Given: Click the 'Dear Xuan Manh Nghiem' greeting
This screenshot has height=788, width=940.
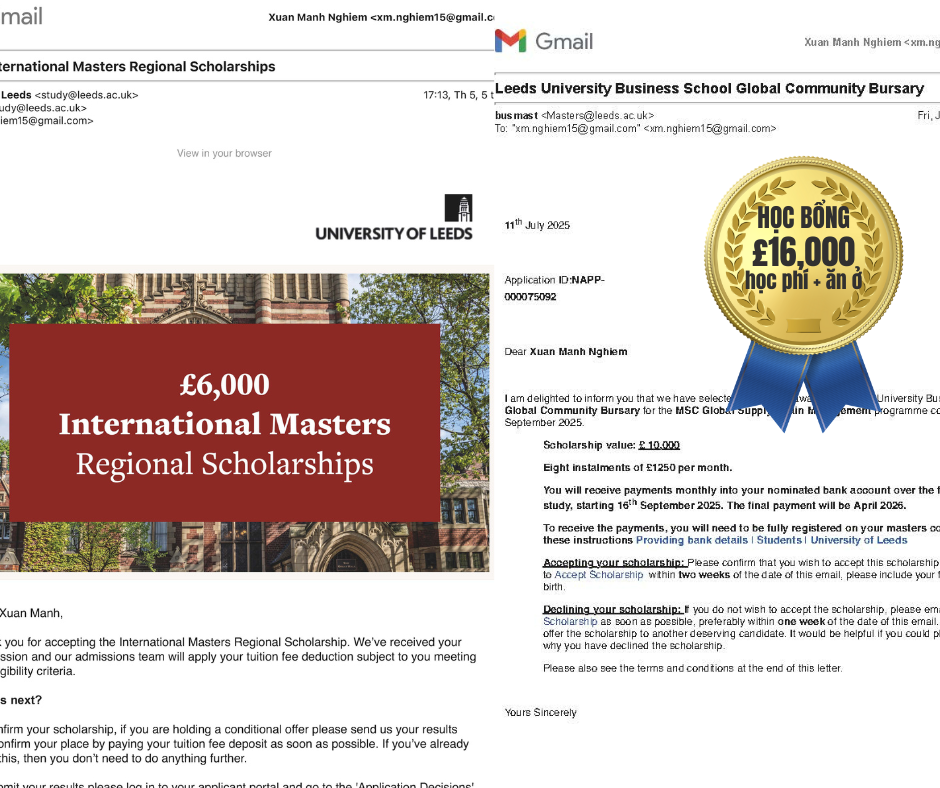Looking at the screenshot, I should pyautogui.click(x=566, y=351).
